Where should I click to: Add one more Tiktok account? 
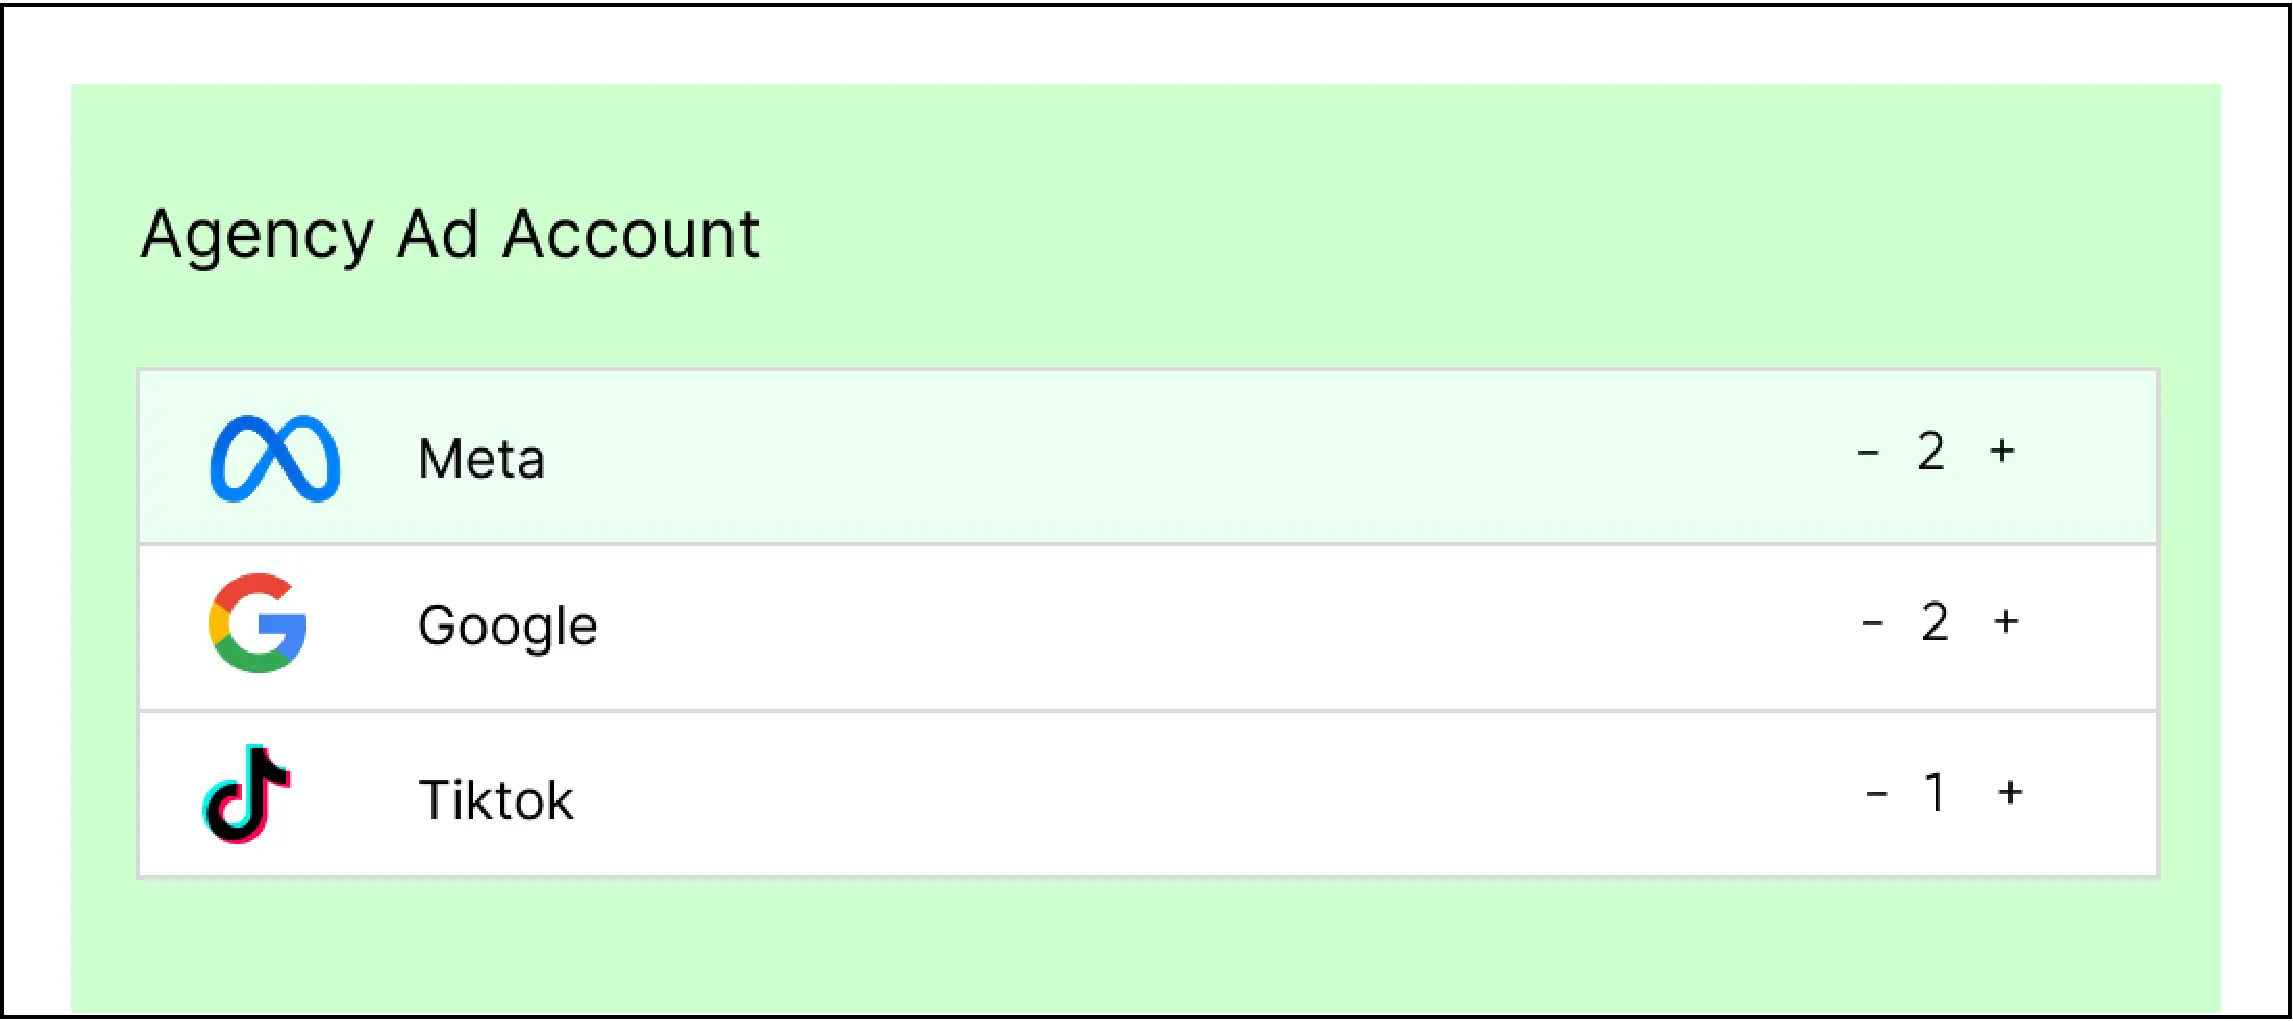pyautogui.click(x=2010, y=793)
